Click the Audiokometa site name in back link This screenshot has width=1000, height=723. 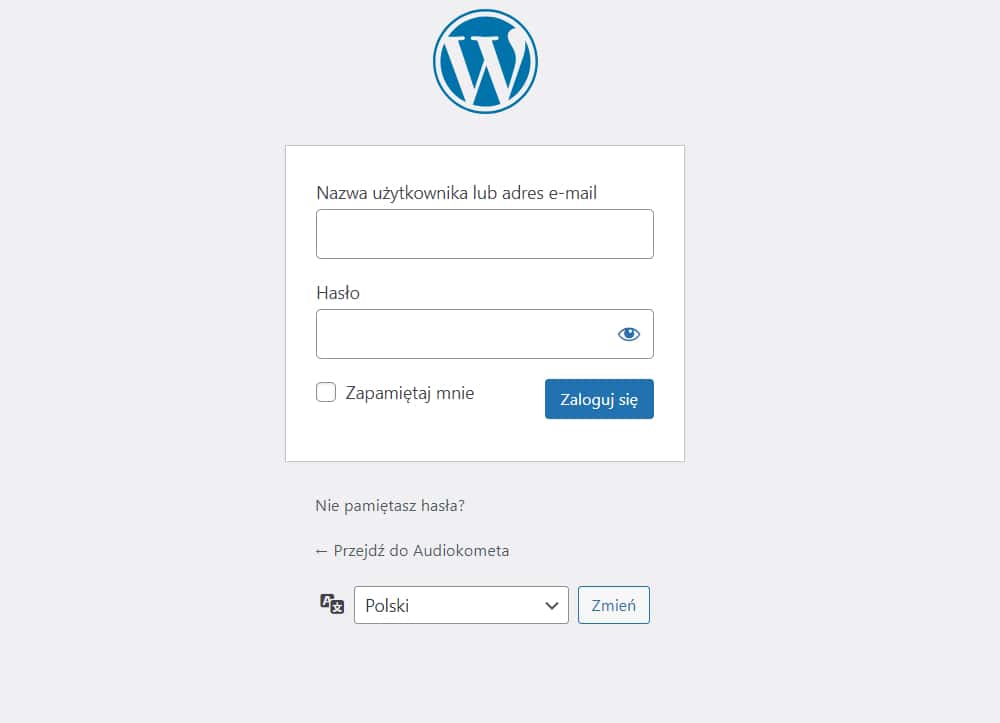[461, 551]
